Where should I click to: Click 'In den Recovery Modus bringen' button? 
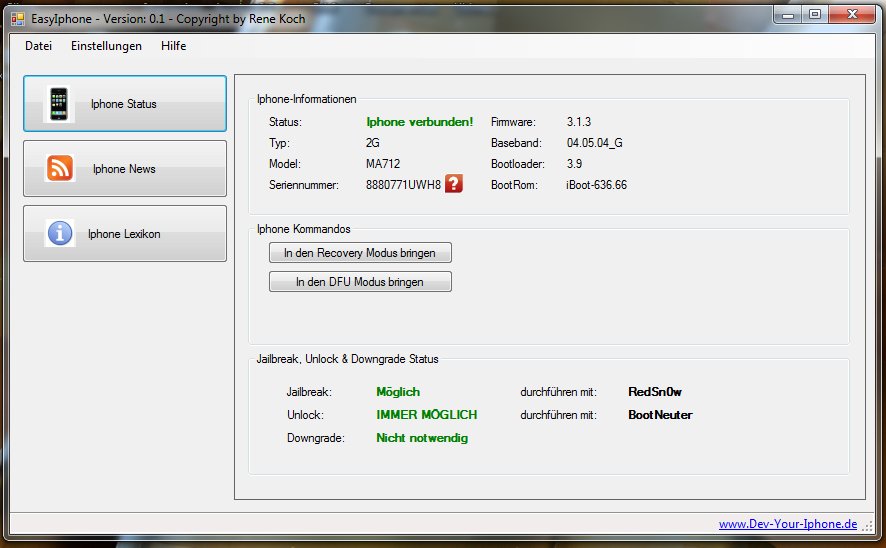[x=360, y=253]
